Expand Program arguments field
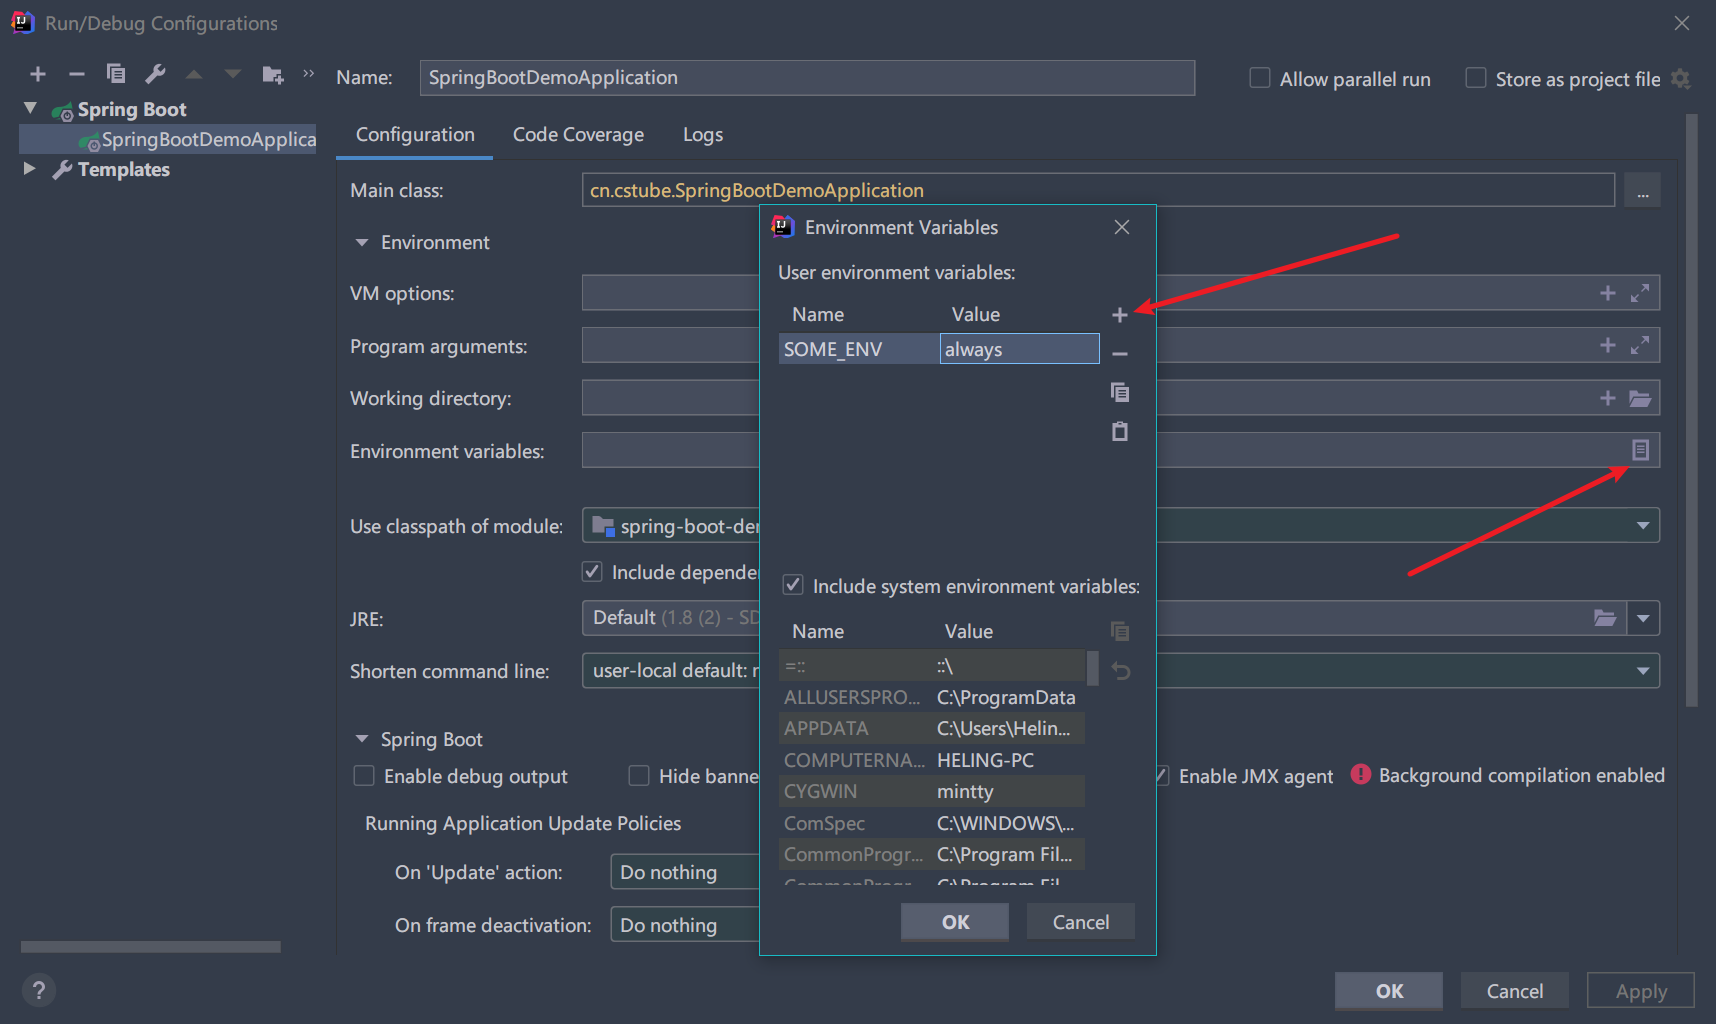 [x=1640, y=345]
